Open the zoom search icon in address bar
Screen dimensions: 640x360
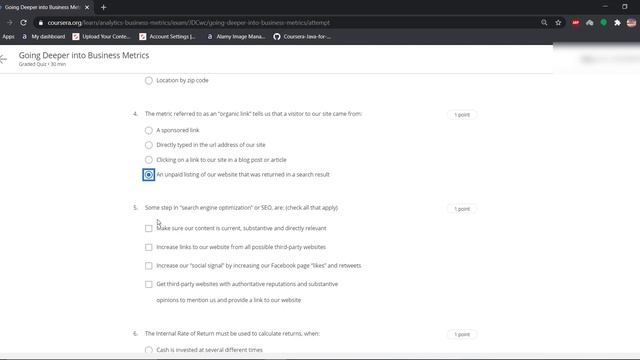(x=544, y=23)
